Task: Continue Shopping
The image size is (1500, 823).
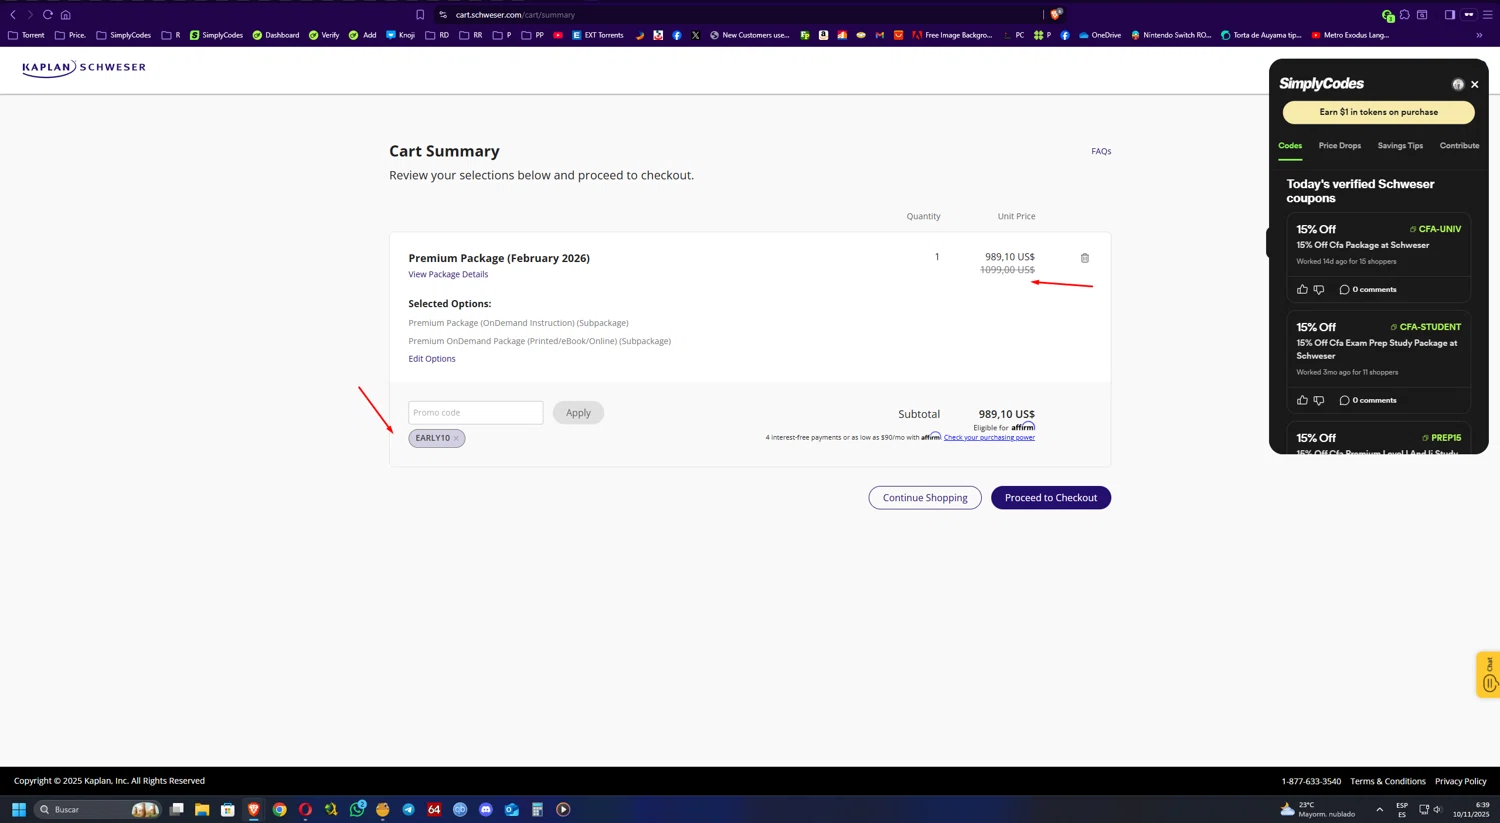Action: tap(925, 497)
